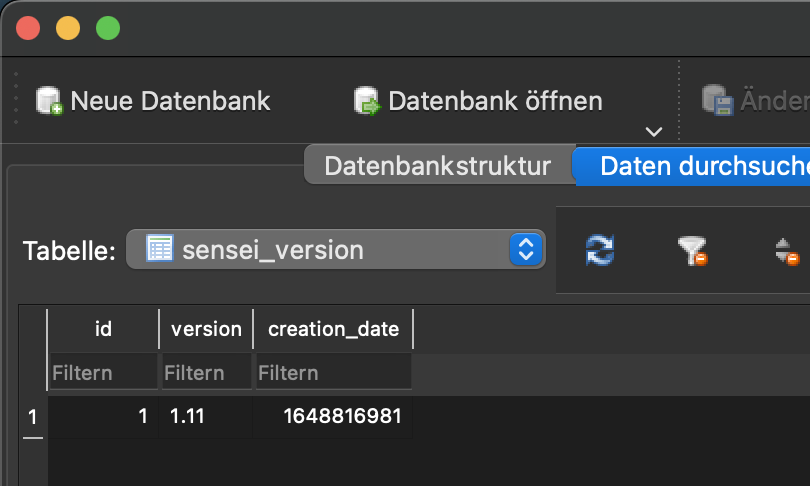Screen dimensions: 810x486
Task: Expand the toolbar overflow chevron
Action: [654, 132]
